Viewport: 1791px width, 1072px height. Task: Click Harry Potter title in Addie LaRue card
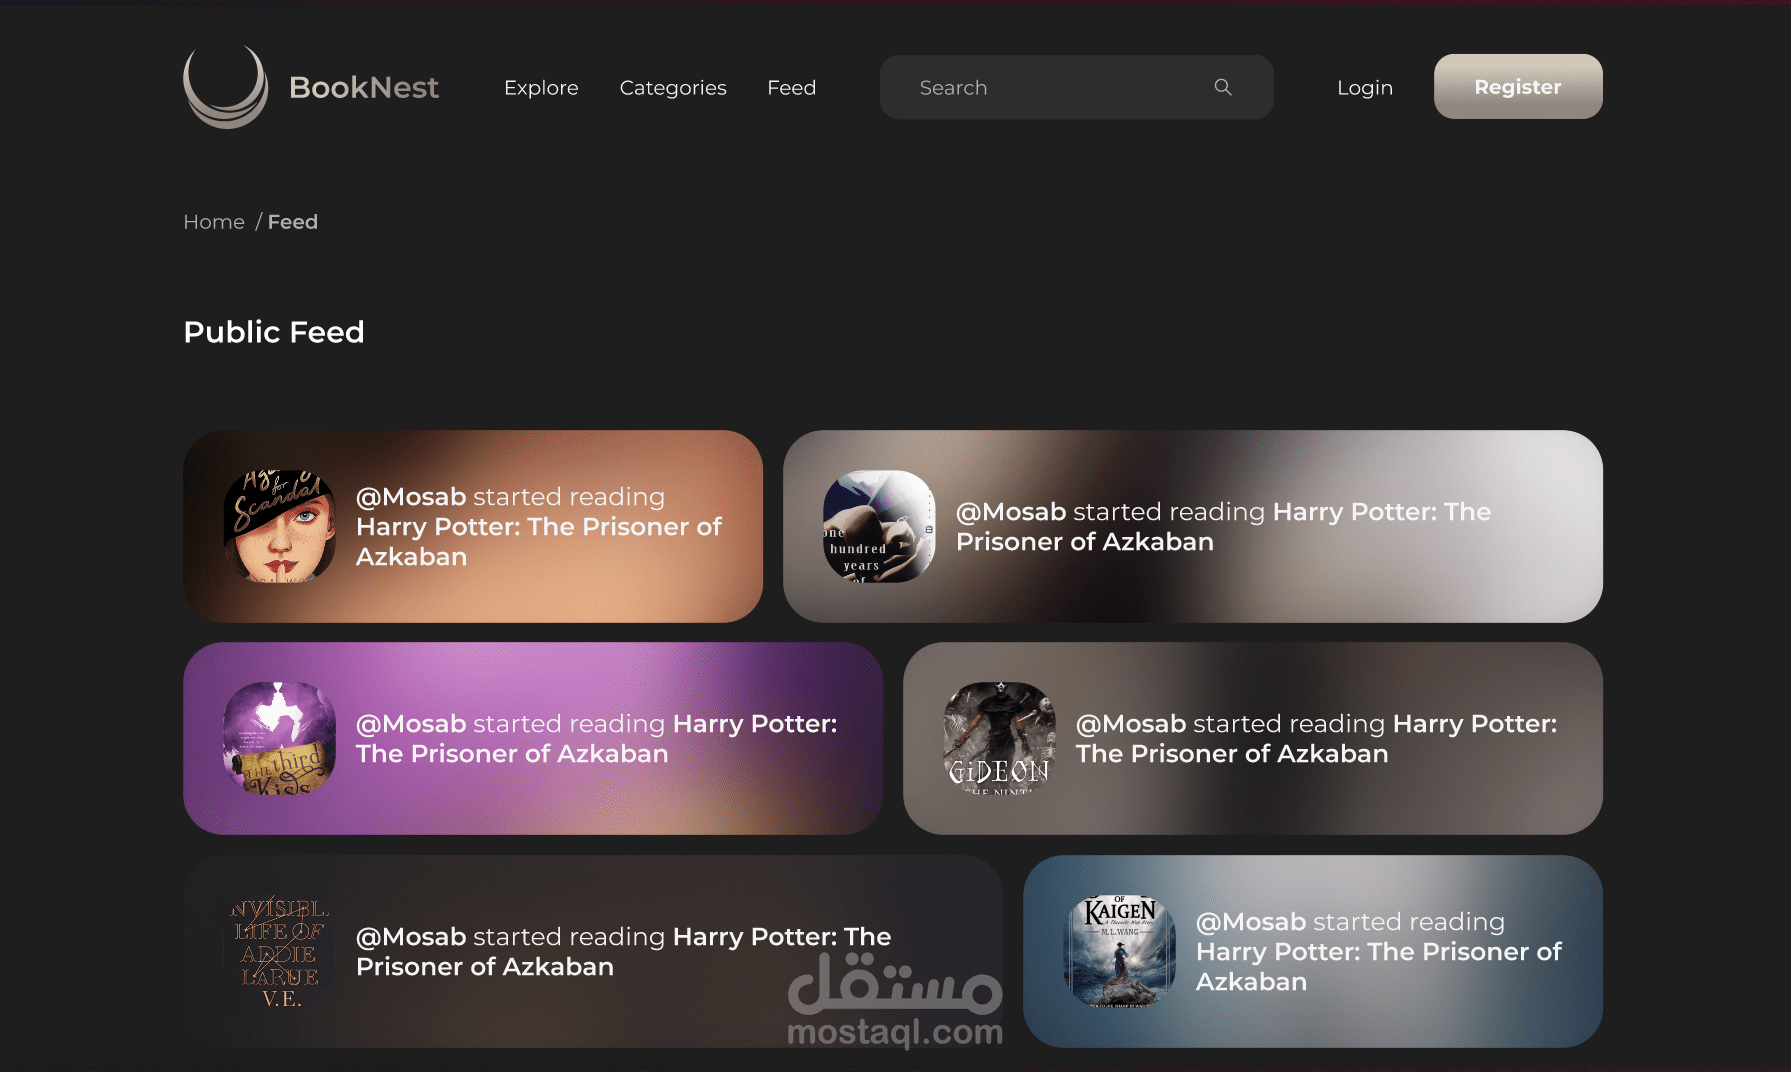[624, 952]
